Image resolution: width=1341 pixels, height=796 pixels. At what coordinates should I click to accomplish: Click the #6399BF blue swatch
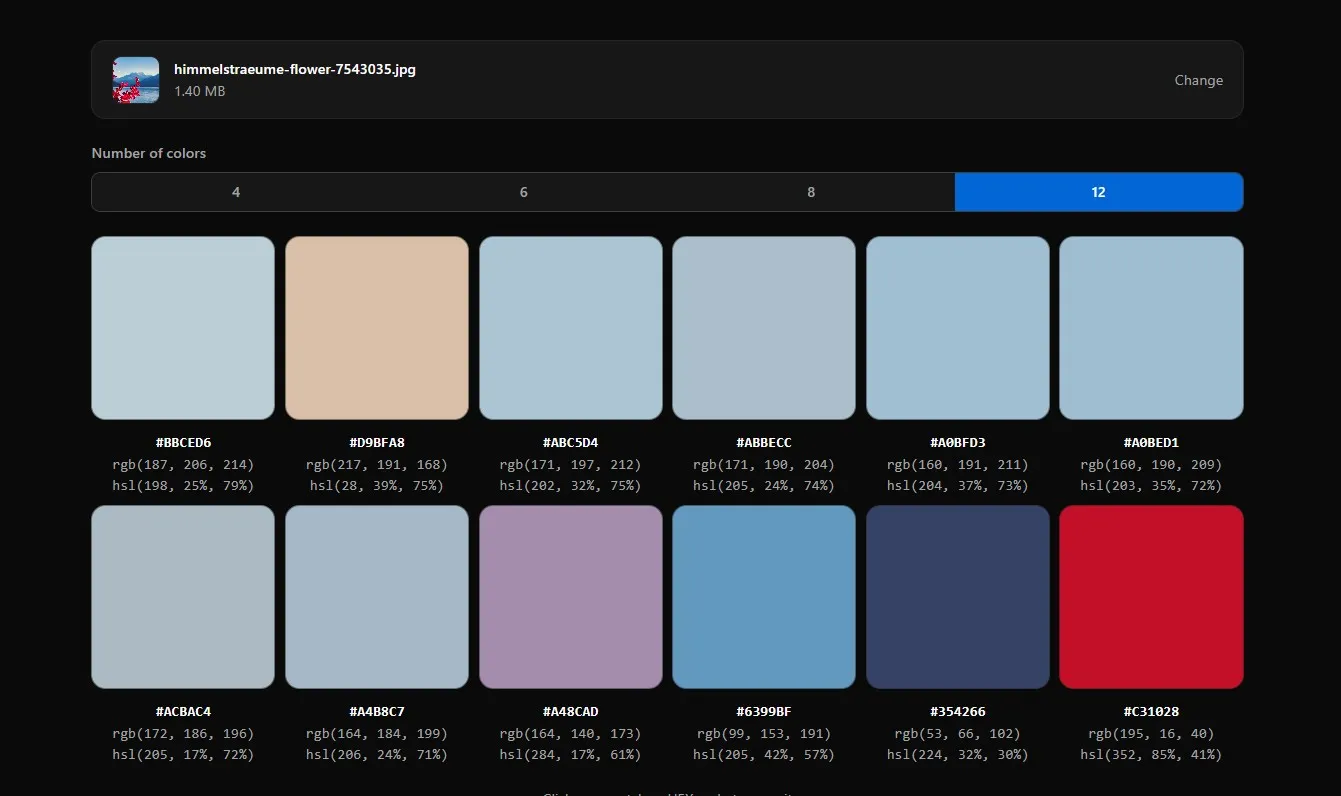coord(764,597)
